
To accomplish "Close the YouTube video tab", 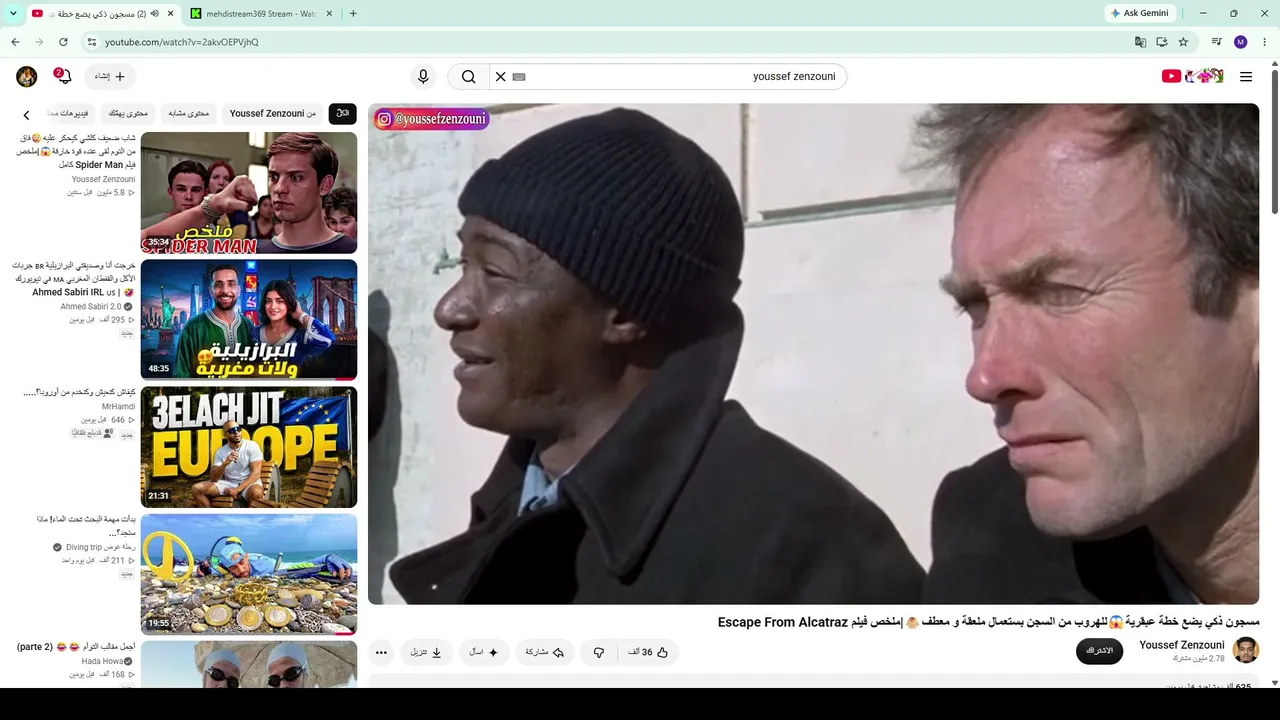I will (171, 13).
